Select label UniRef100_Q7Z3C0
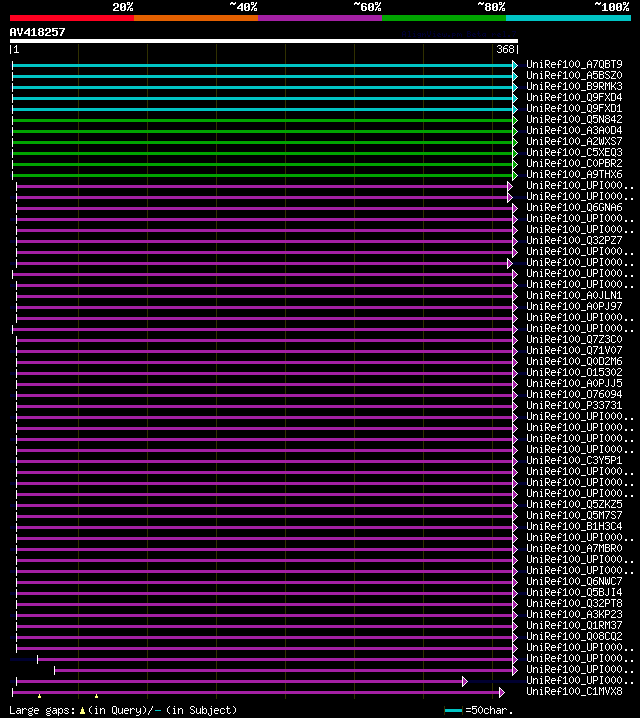Viewport: 640px width, 718px height. 574,339
